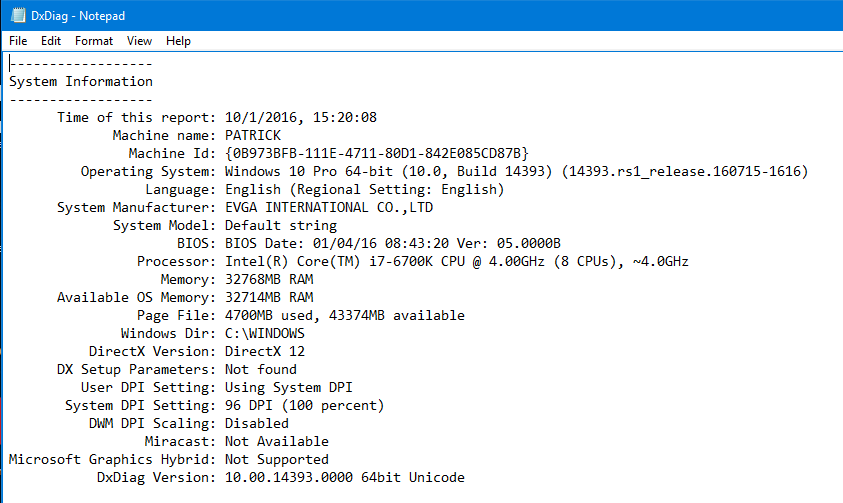Click the 'C:\WINDOWS' directory value

point(265,334)
